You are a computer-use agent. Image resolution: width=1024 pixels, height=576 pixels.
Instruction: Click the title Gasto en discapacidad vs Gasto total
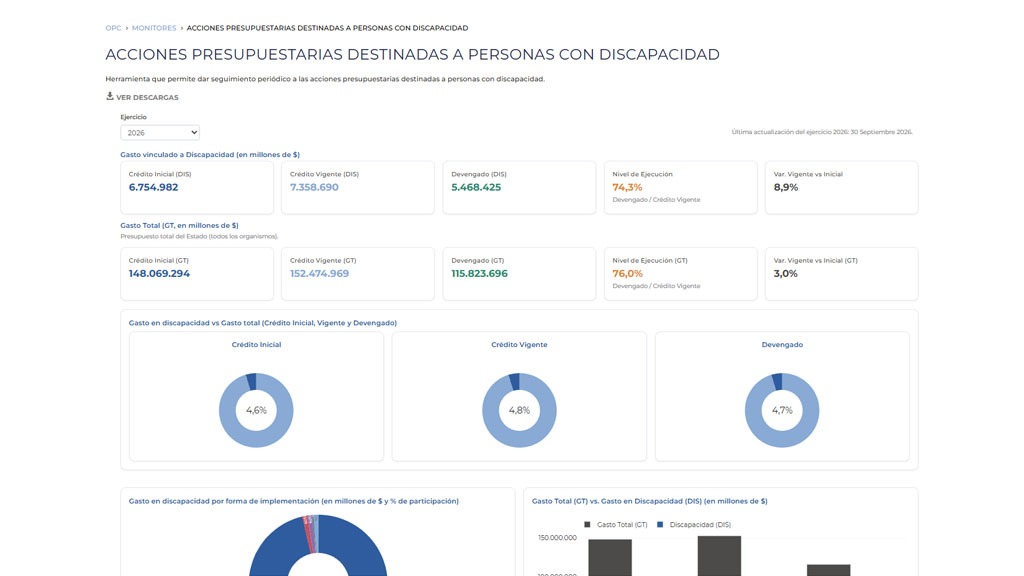263,323
